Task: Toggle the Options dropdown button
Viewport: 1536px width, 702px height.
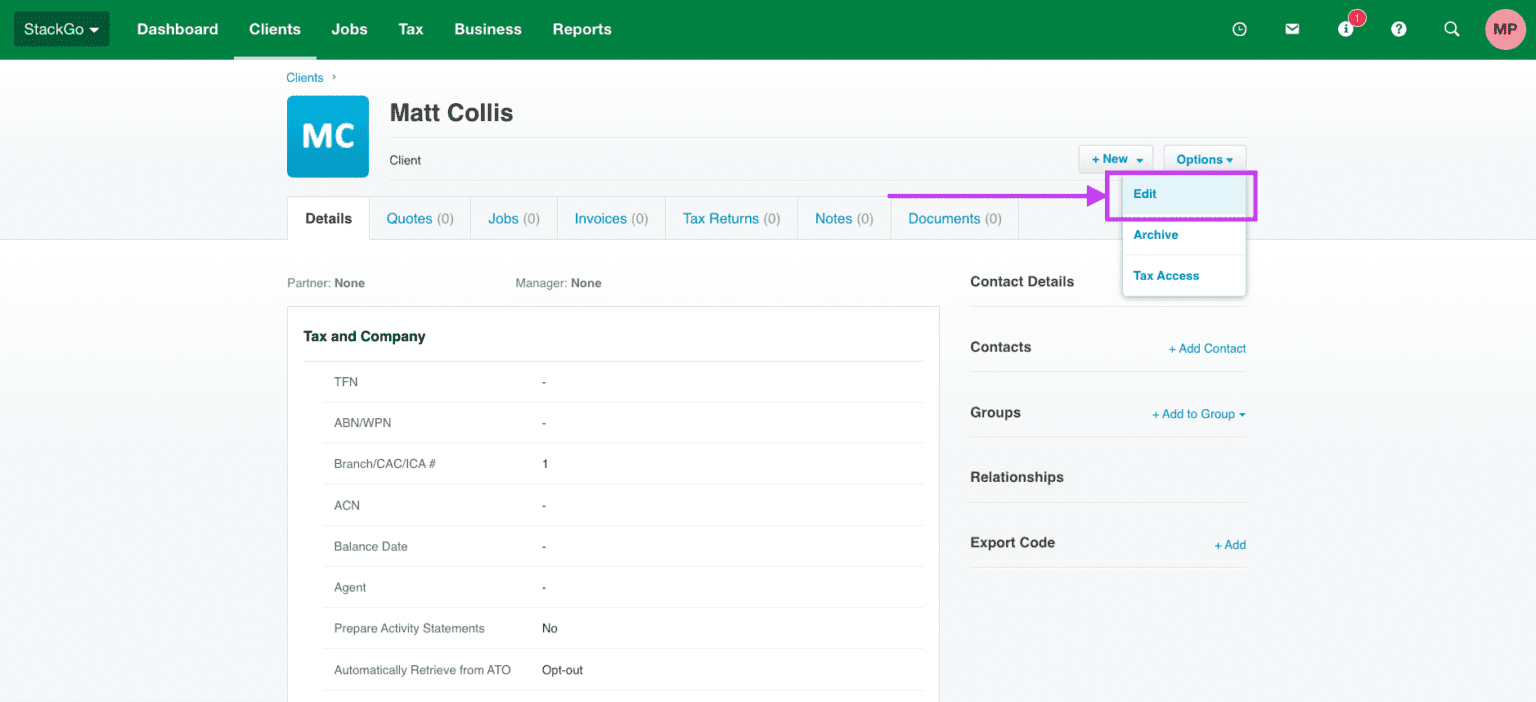Action: (1204, 159)
